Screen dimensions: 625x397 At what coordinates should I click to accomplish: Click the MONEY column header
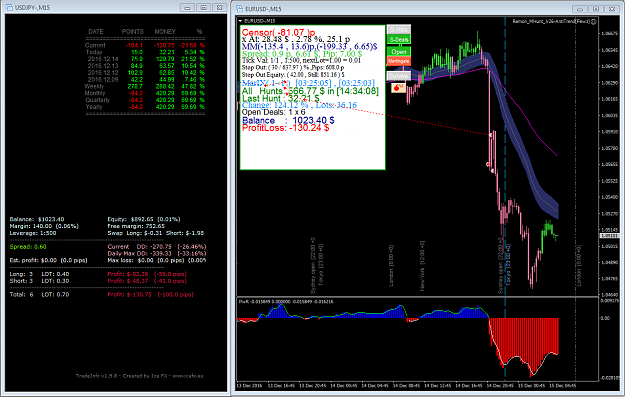click(x=165, y=31)
